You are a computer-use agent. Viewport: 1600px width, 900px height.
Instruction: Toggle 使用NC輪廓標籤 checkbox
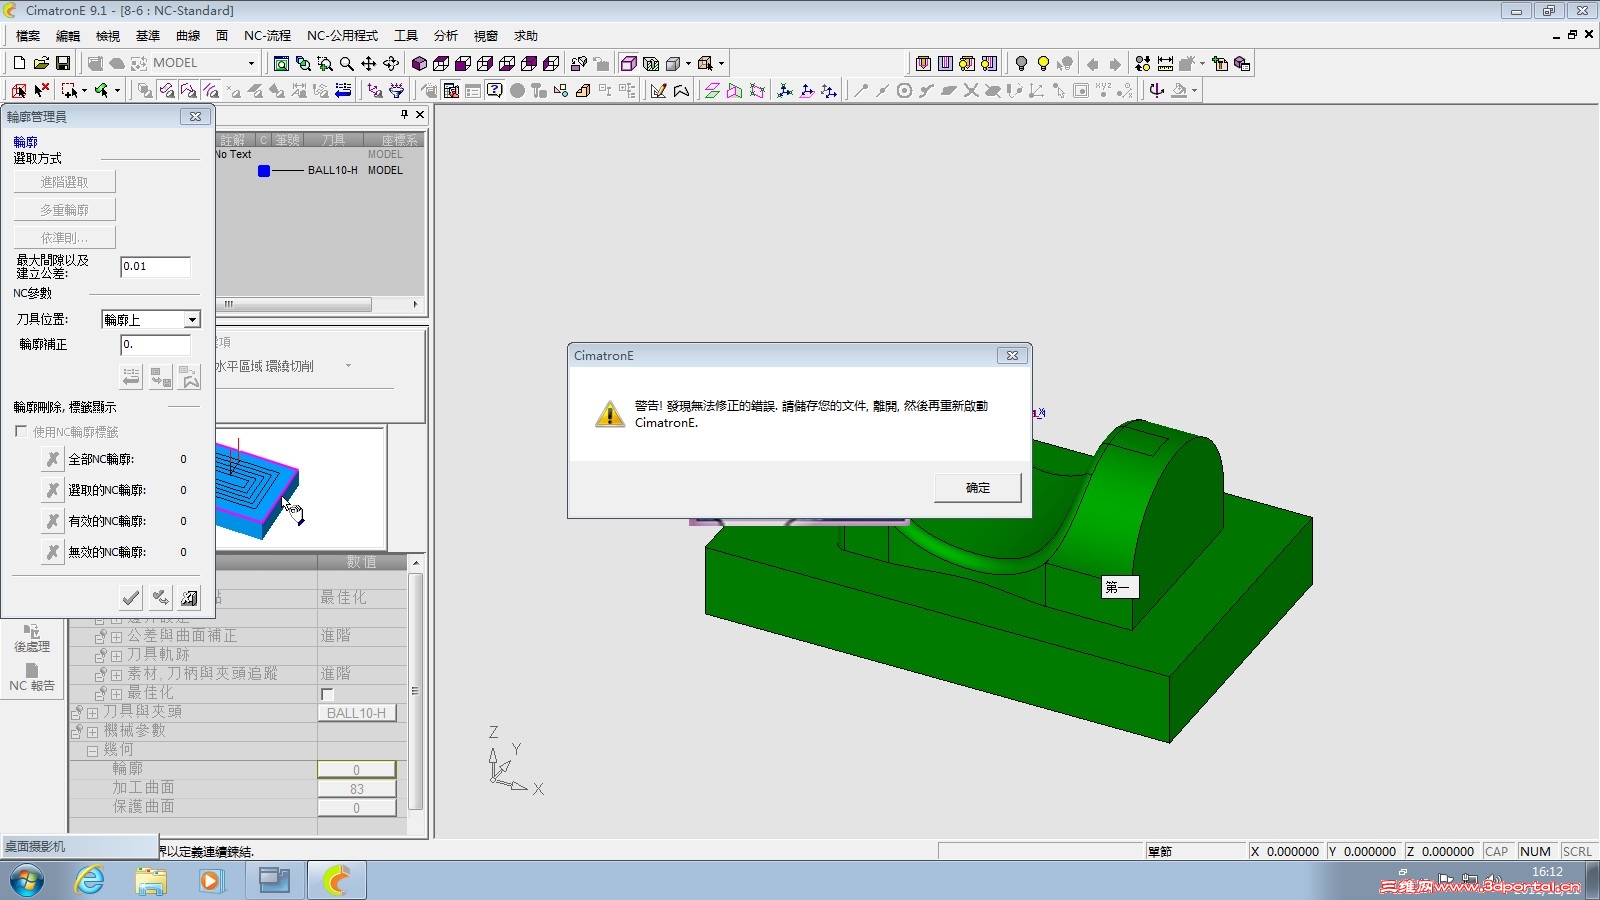click(x=21, y=431)
